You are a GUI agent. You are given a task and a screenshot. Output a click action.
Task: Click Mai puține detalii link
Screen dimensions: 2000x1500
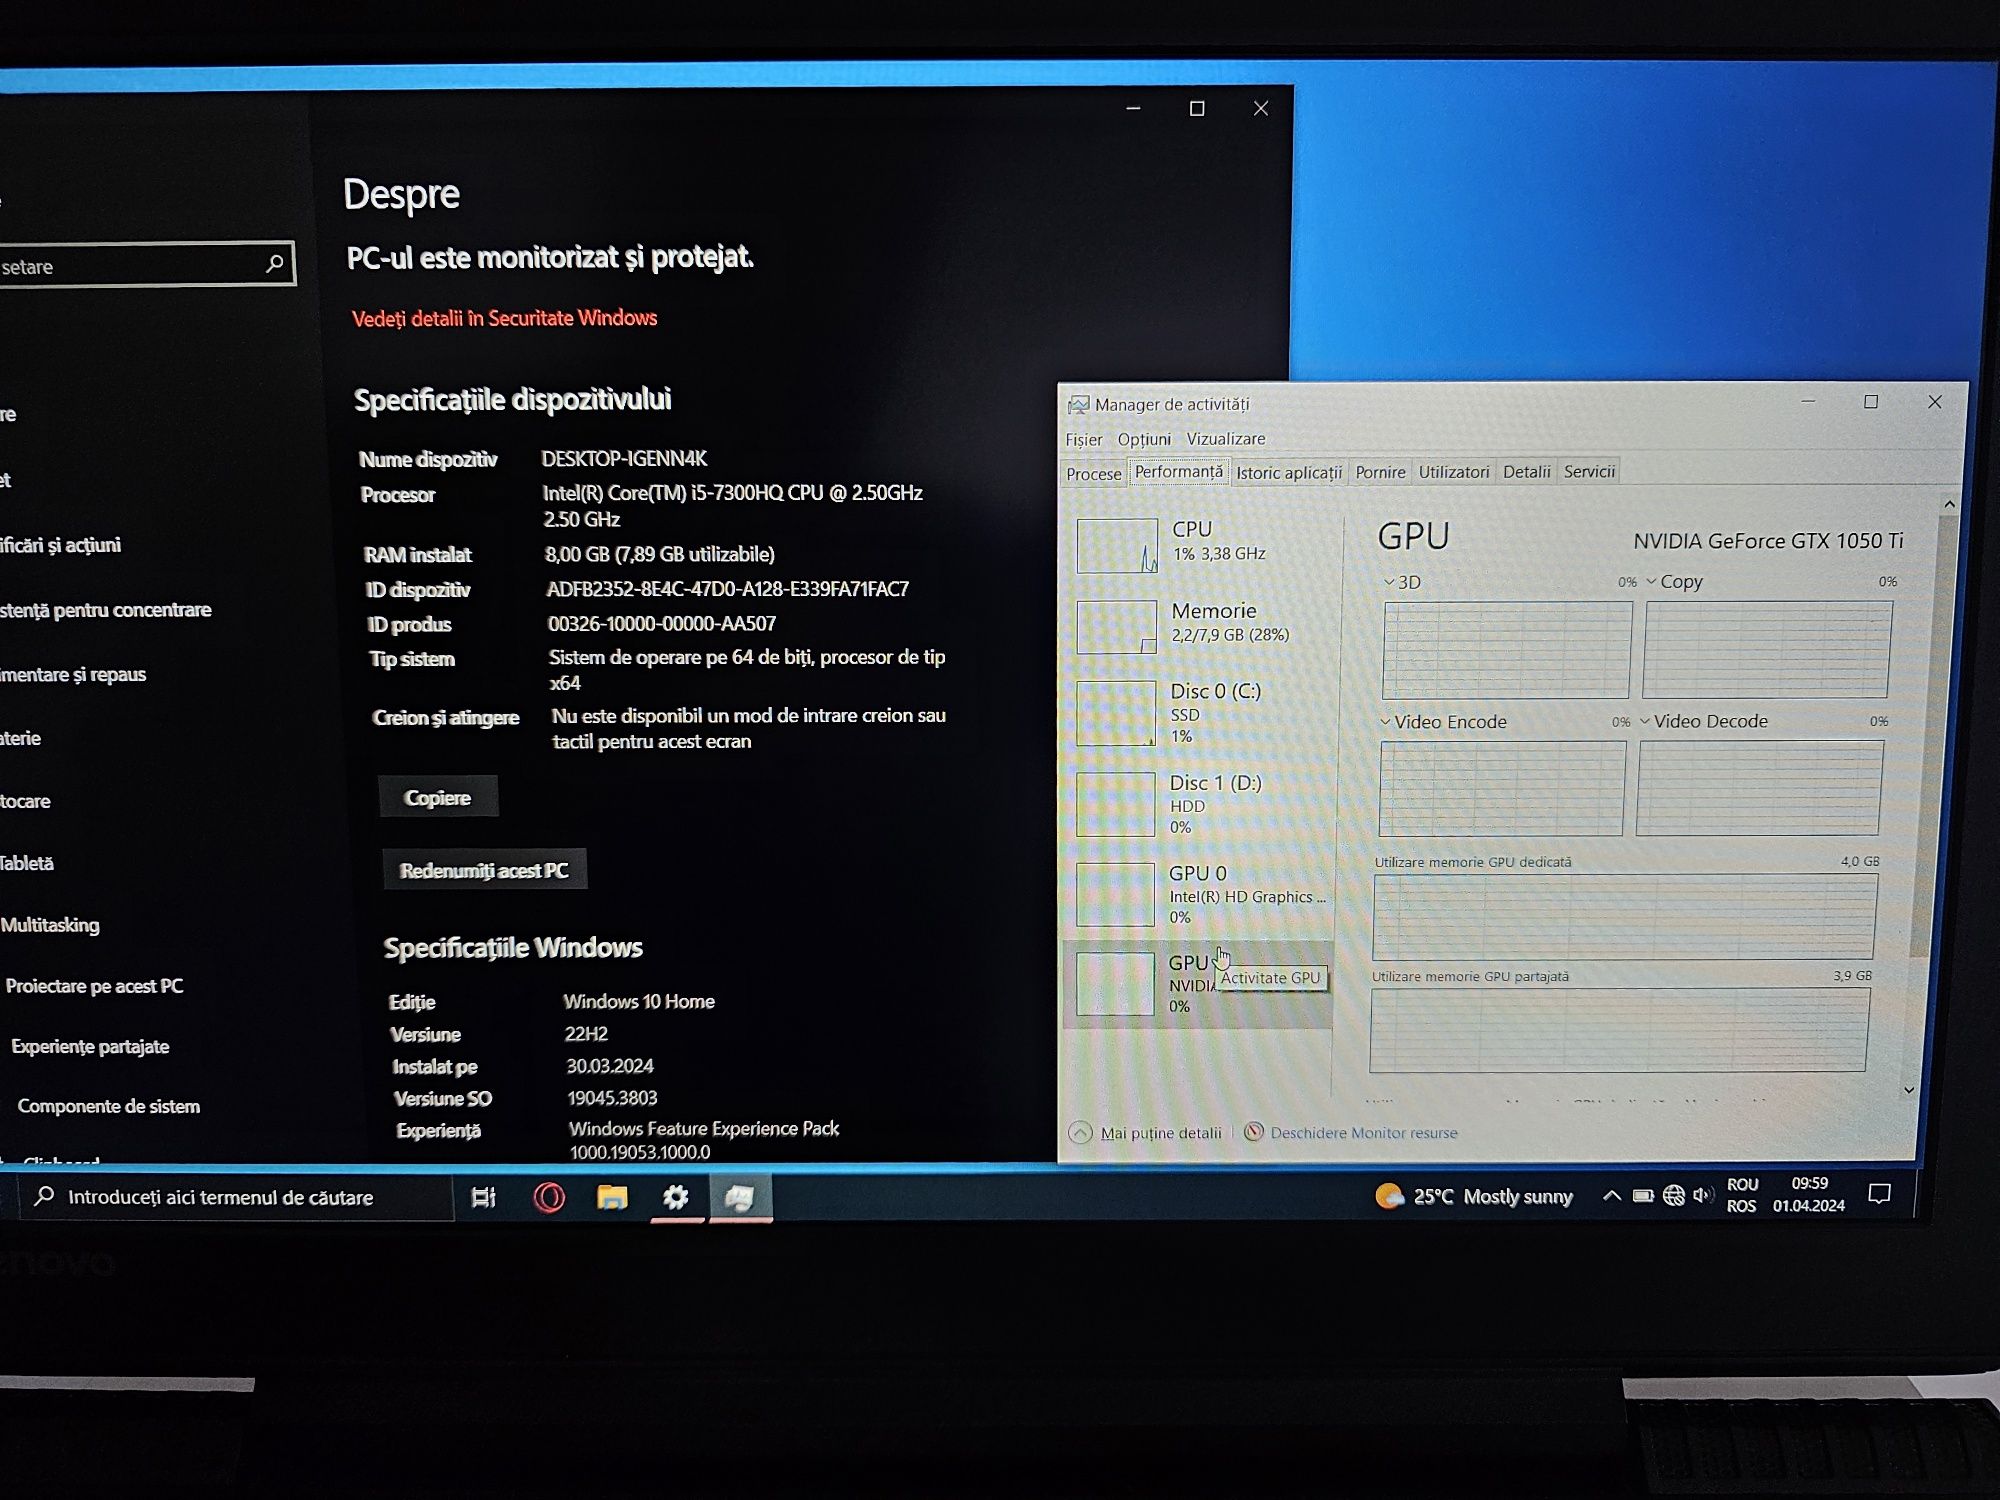(1161, 1133)
